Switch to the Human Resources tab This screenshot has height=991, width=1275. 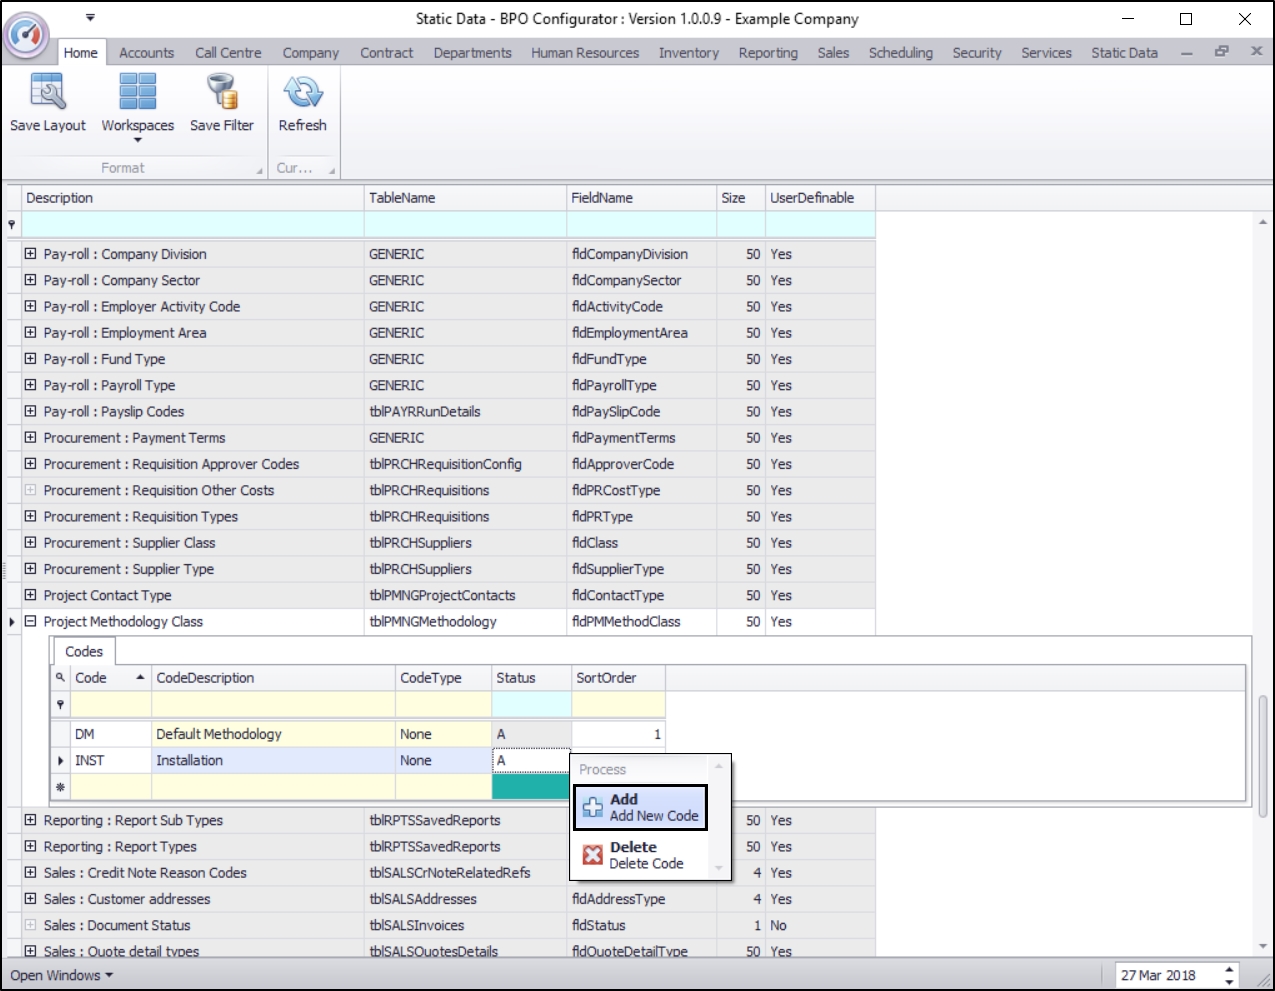(x=584, y=53)
